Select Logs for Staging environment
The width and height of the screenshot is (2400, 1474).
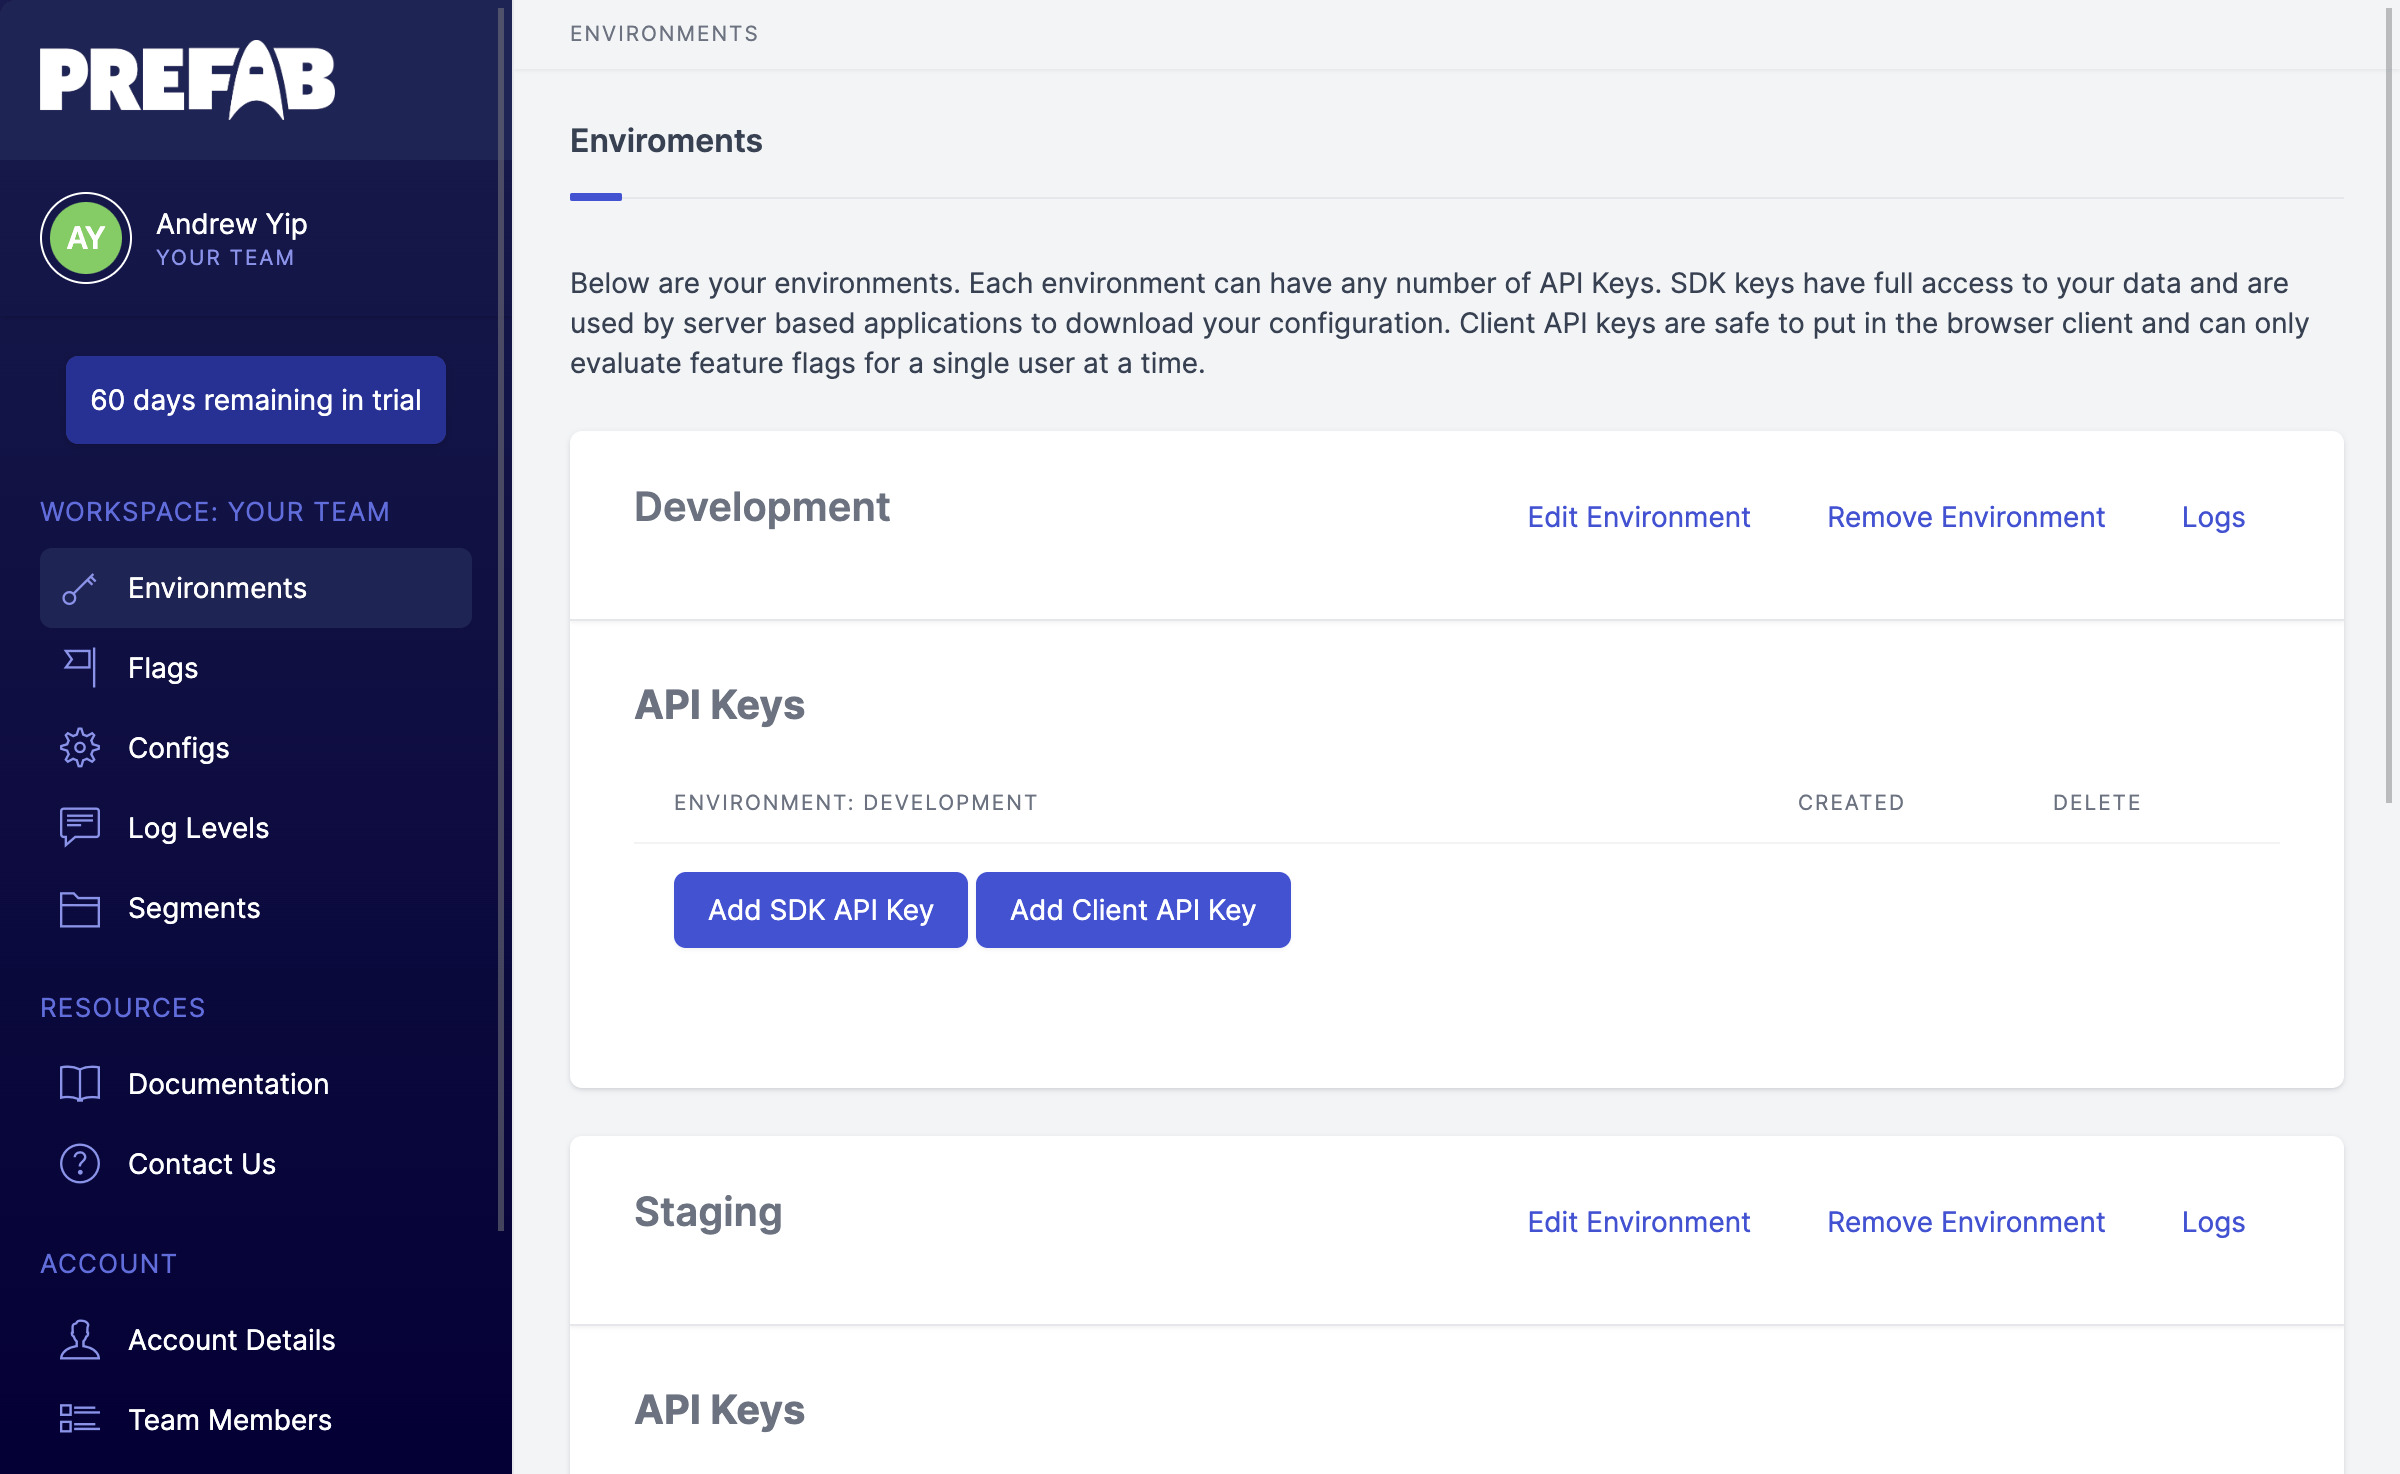[2213, 1220]
